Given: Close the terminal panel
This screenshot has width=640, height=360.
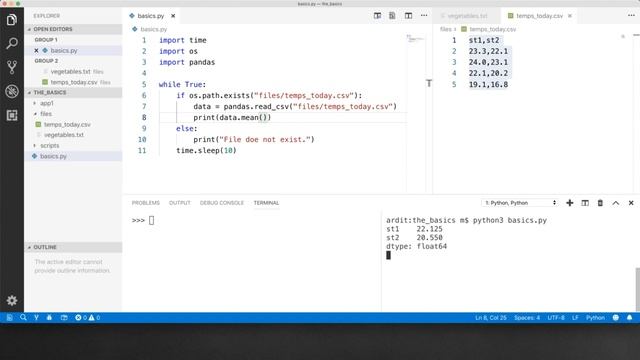Looking at the screenshot, I should coord(631,203).
